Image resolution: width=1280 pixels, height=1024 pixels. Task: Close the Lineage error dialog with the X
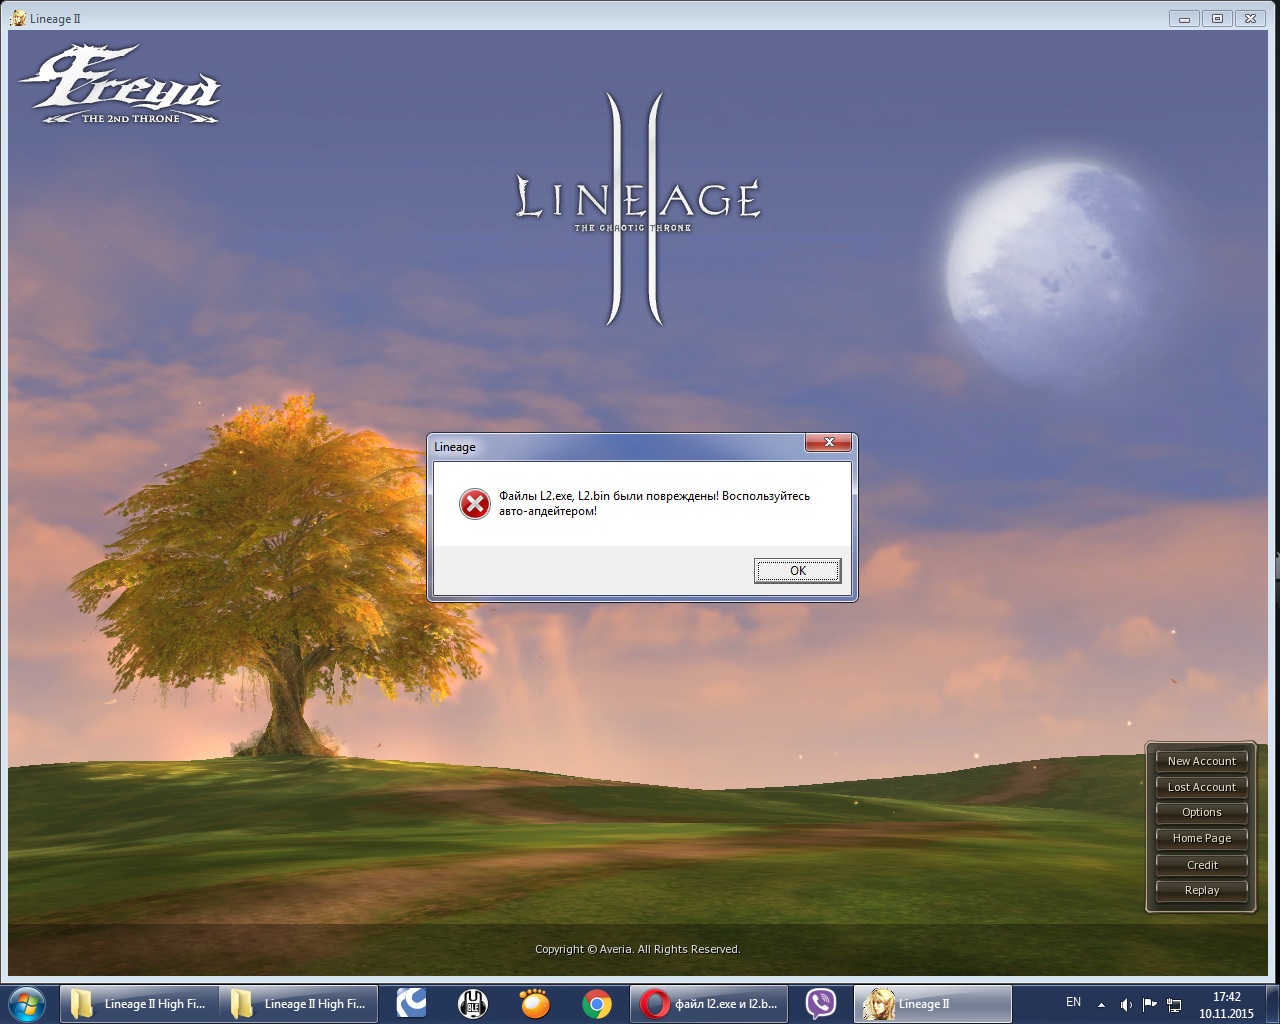828,442
